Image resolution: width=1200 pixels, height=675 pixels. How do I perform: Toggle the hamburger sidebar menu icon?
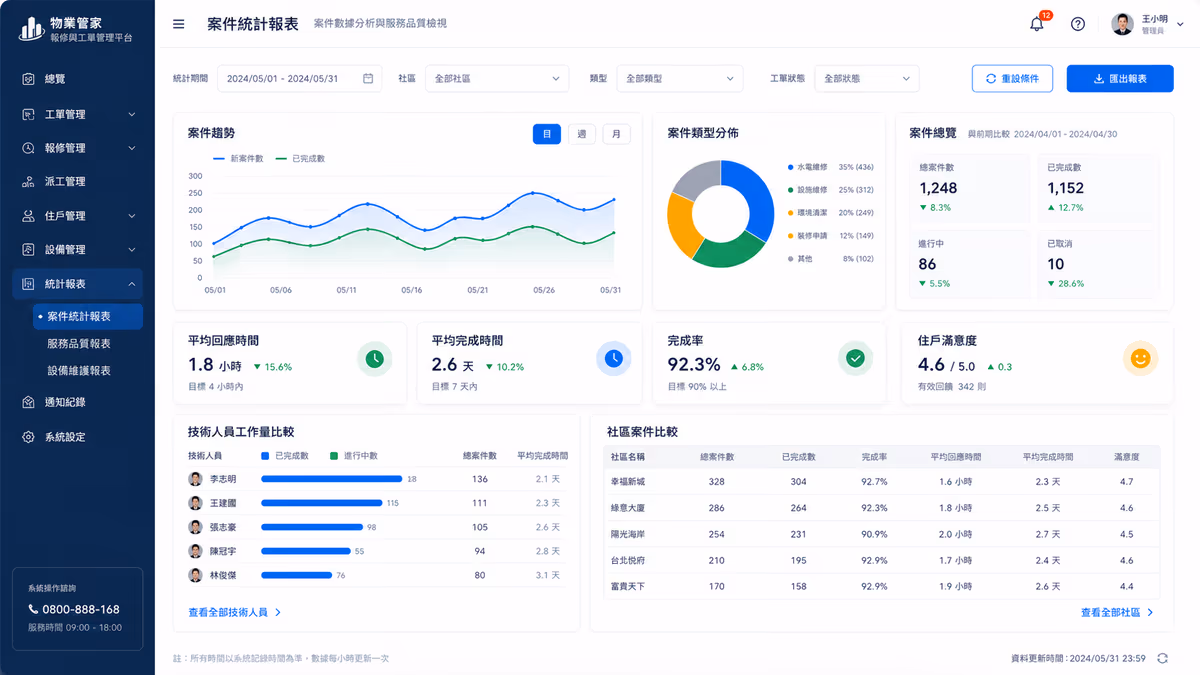[179, 24]
